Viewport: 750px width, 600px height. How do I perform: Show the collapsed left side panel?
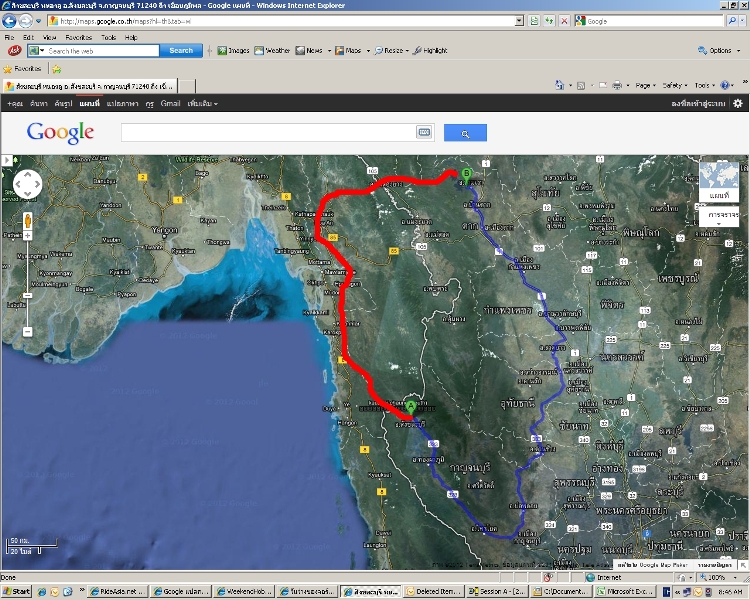tap(5, 160)
